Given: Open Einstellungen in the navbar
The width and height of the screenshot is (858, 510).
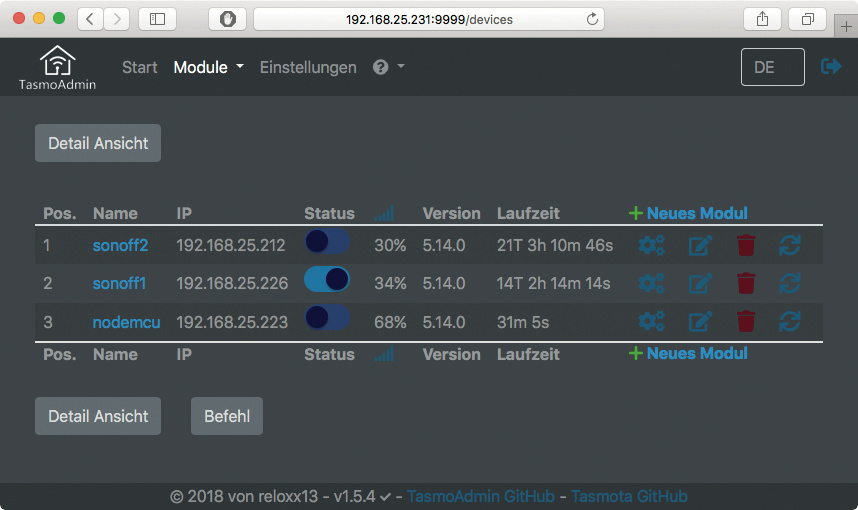Looking at the screenshot, I should tap(308, 67).
